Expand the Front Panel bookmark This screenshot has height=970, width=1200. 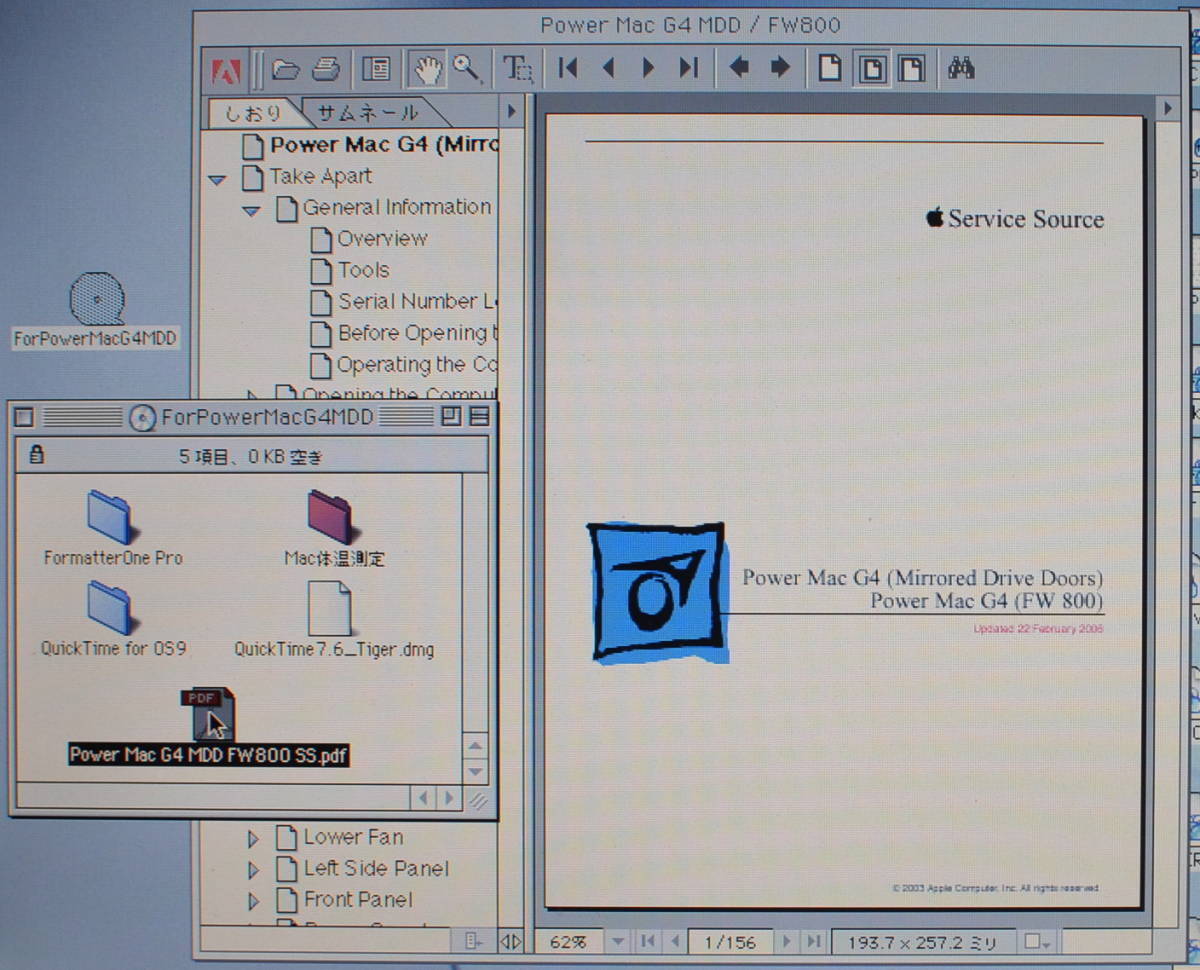(x=253, y=901)
